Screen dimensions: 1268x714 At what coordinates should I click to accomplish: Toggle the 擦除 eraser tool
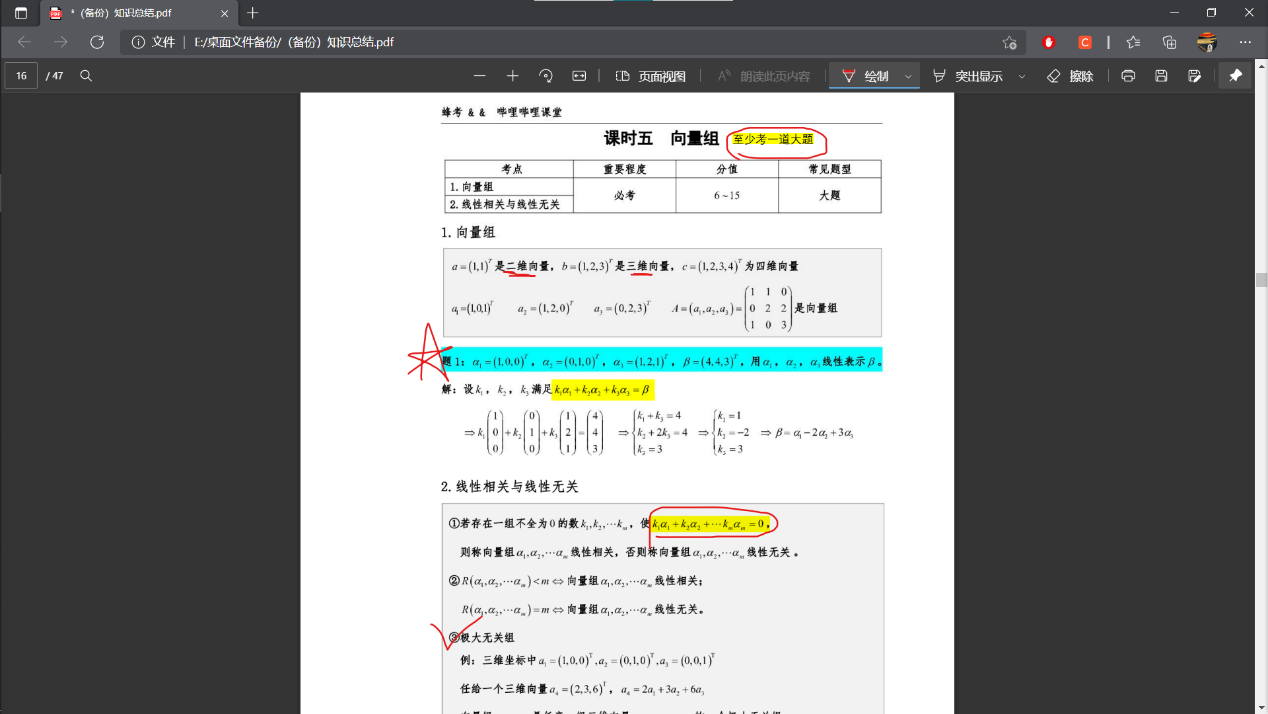[x=1070, y=76]
